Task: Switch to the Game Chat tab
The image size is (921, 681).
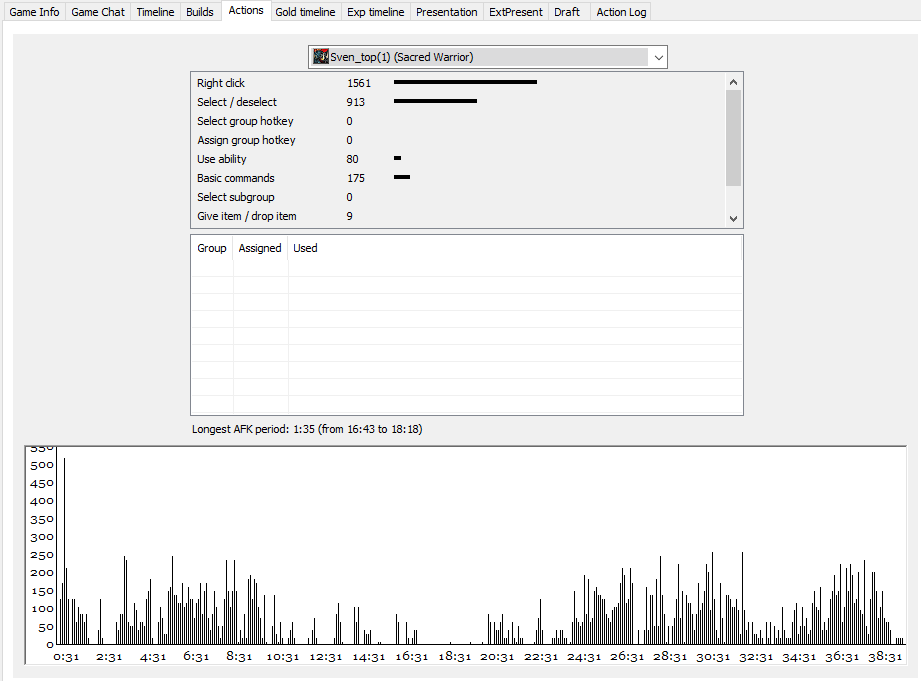Action: (98, 12)
